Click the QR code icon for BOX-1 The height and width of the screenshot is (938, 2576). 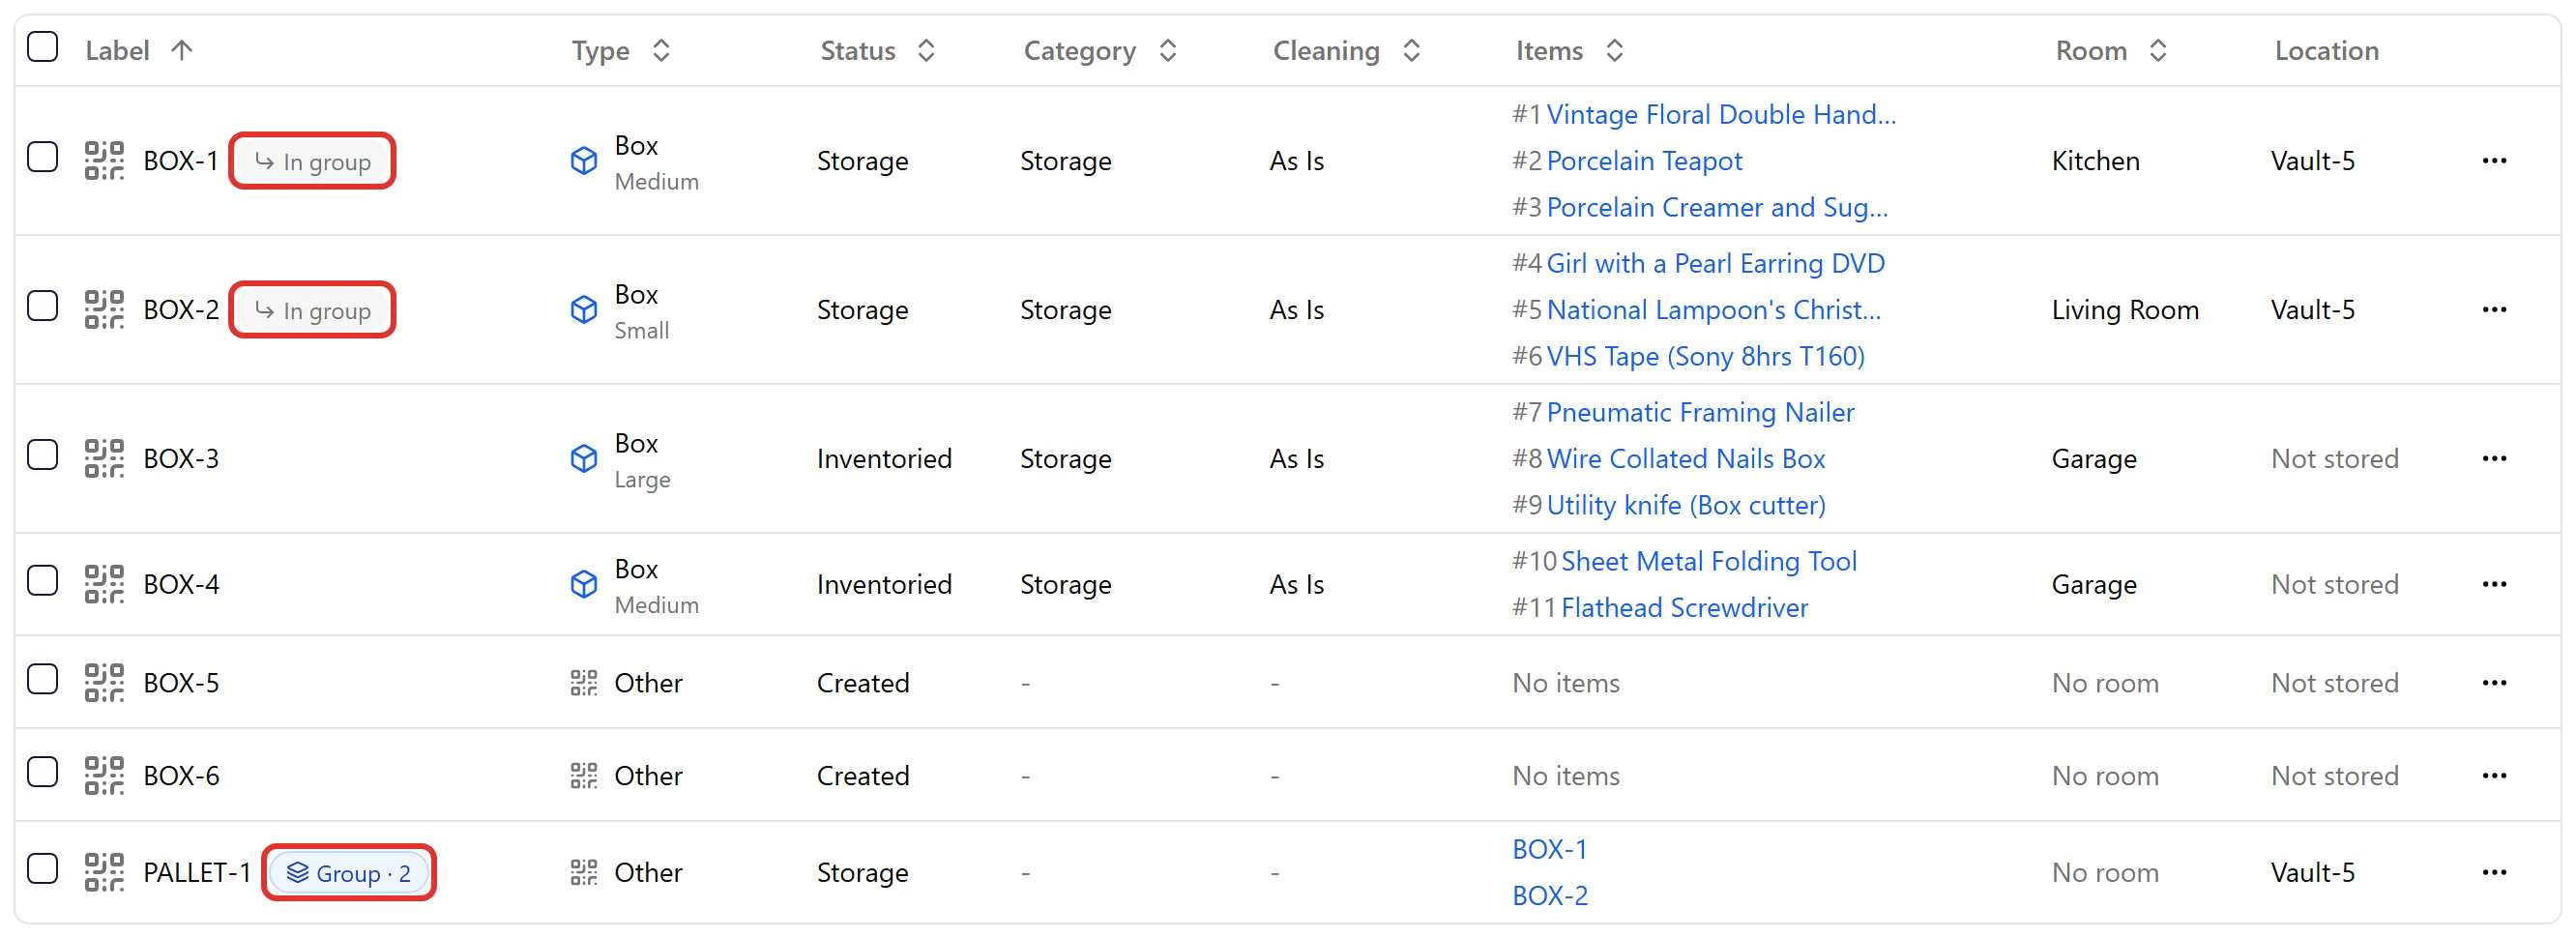click(104, 160)
